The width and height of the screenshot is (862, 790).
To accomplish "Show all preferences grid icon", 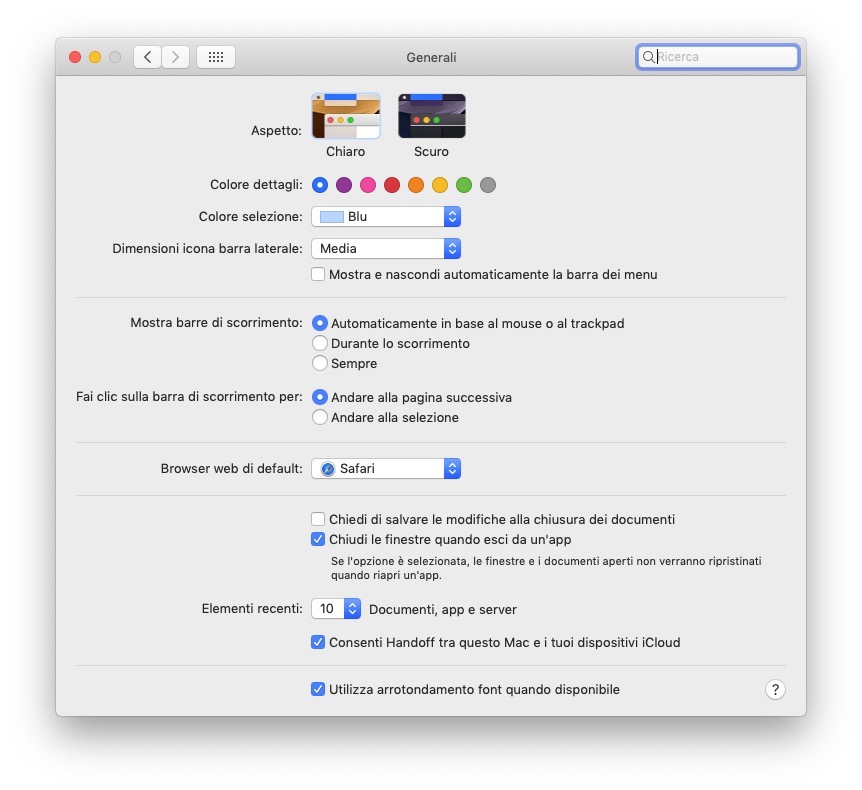I will pos(216,57).
